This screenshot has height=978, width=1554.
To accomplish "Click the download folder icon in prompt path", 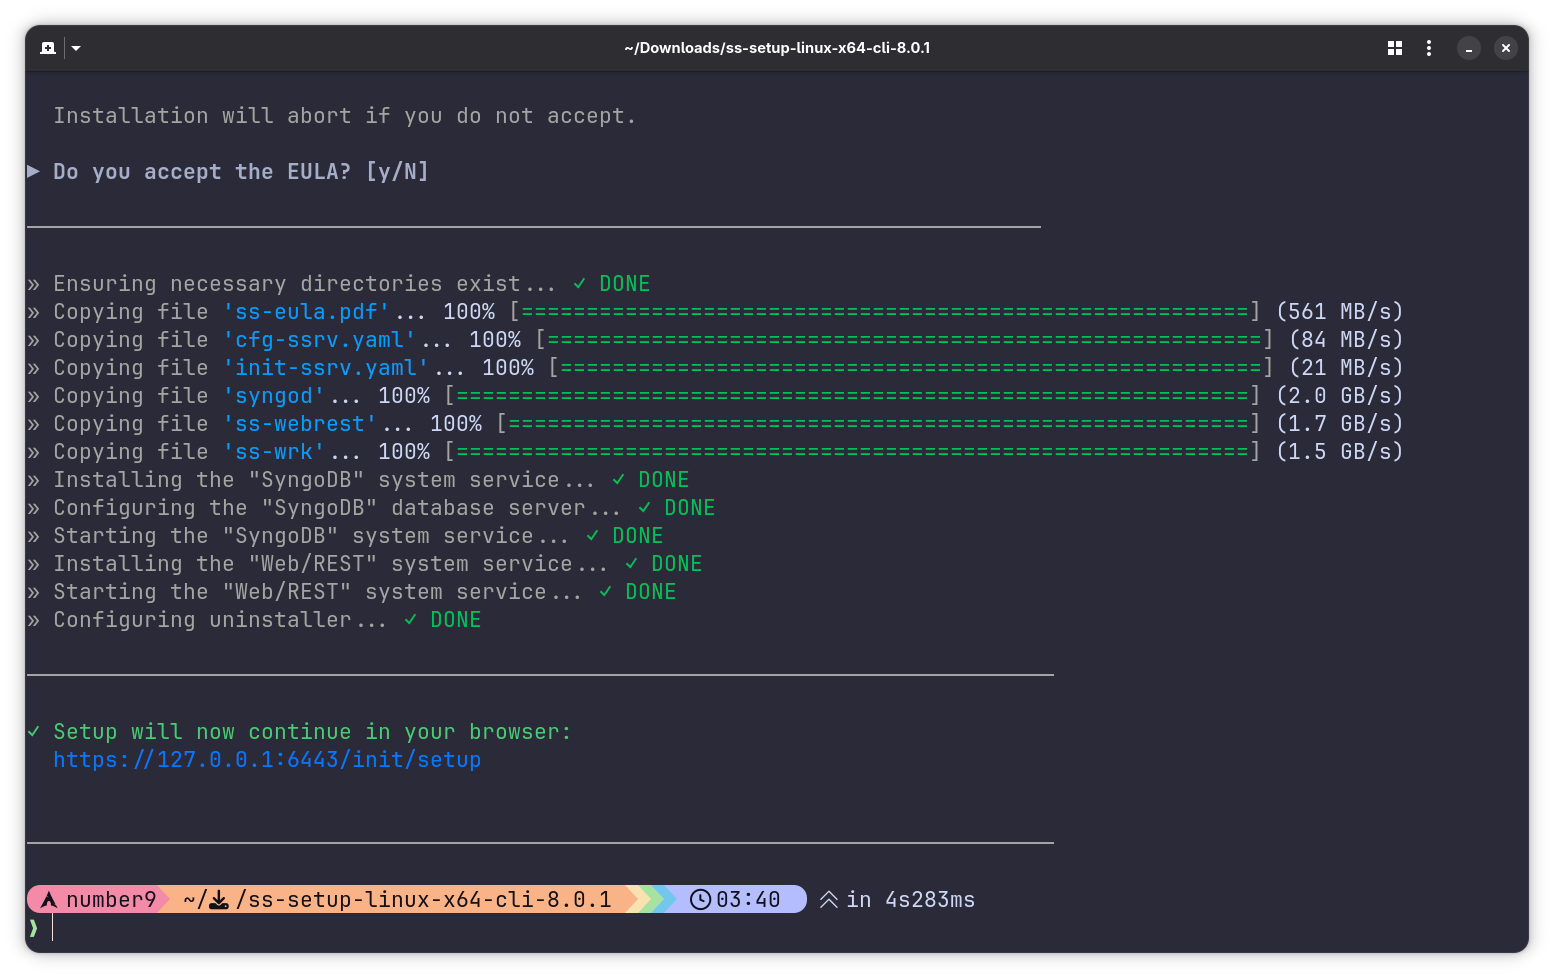I will (219, 900).
